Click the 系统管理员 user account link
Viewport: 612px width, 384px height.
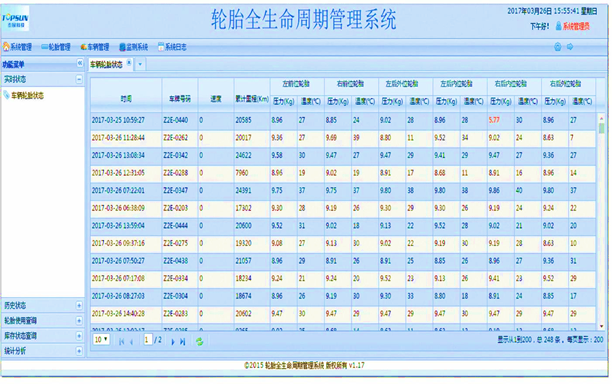(x=576, y=26)
